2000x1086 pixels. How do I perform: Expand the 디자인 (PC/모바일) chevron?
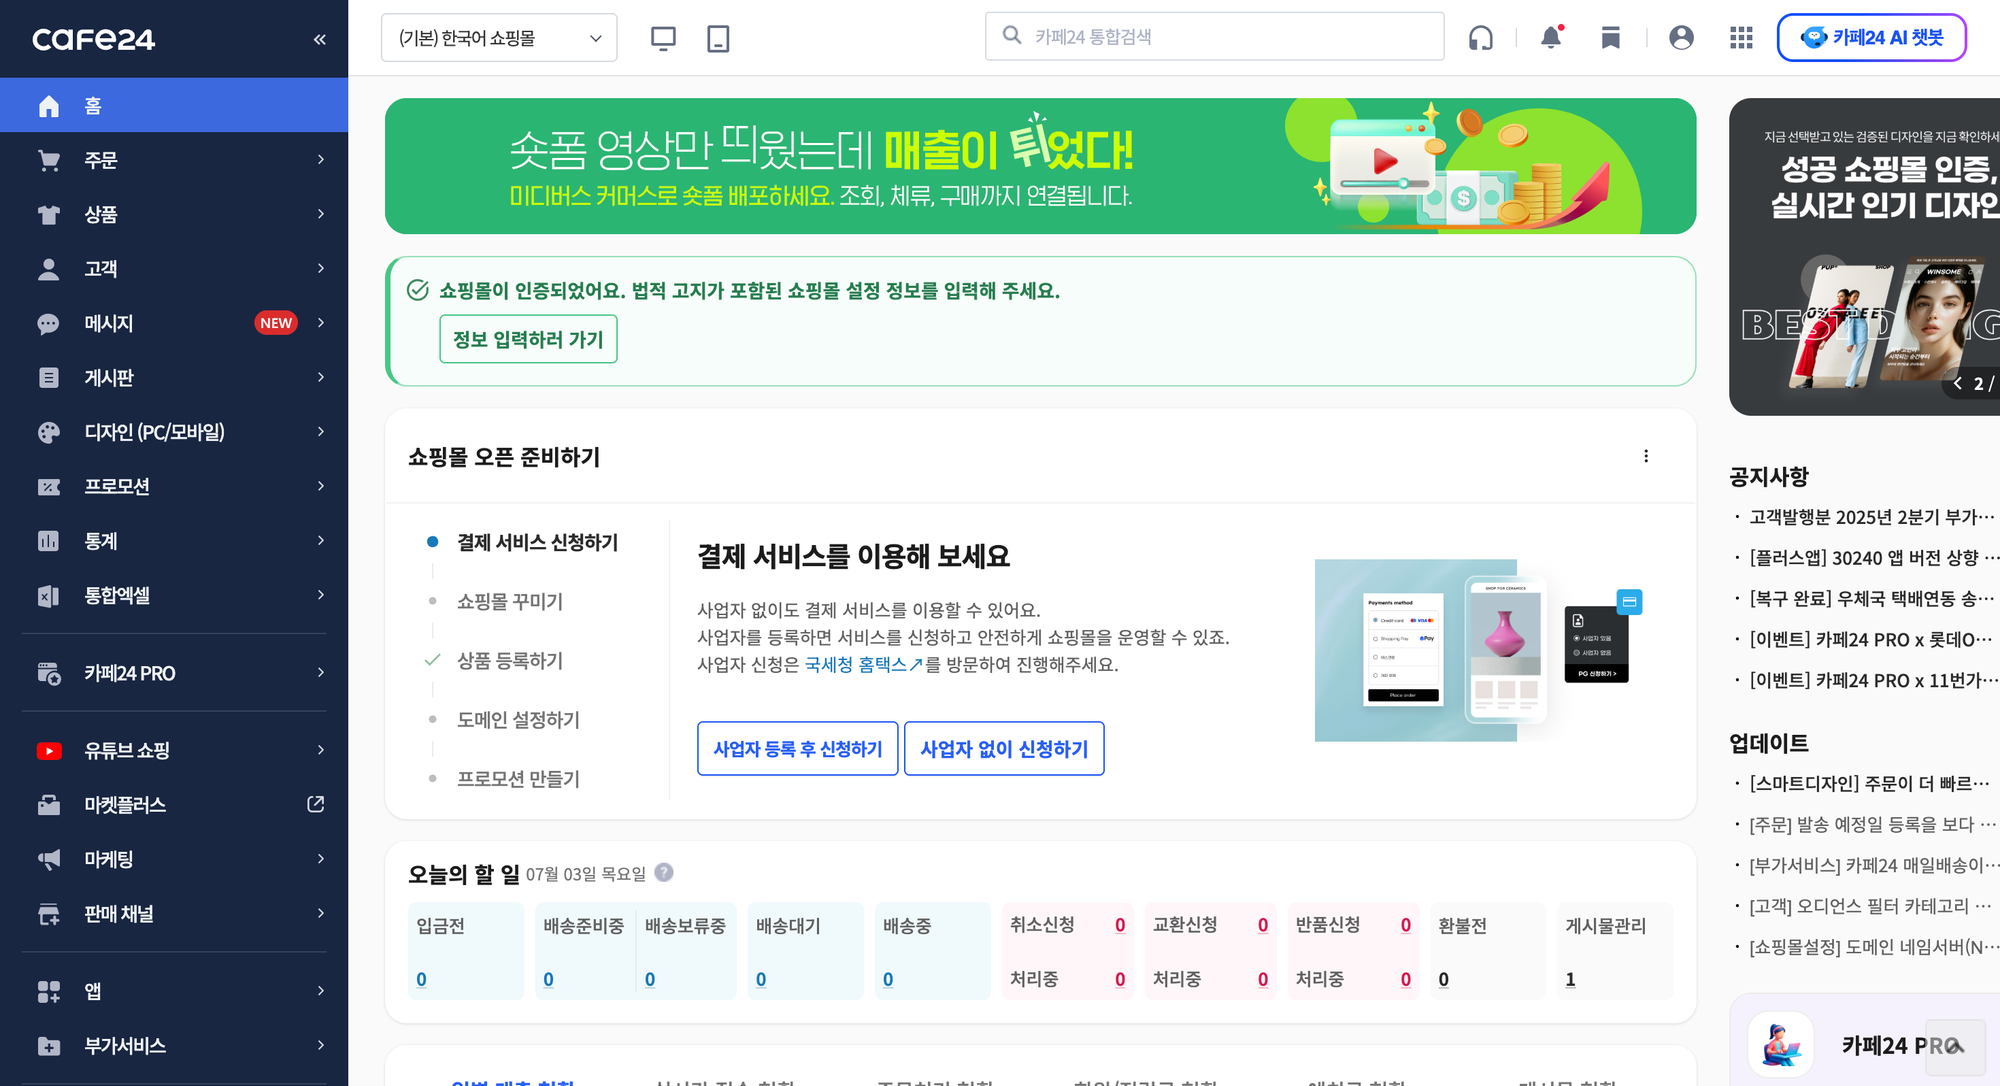[321, 432]
